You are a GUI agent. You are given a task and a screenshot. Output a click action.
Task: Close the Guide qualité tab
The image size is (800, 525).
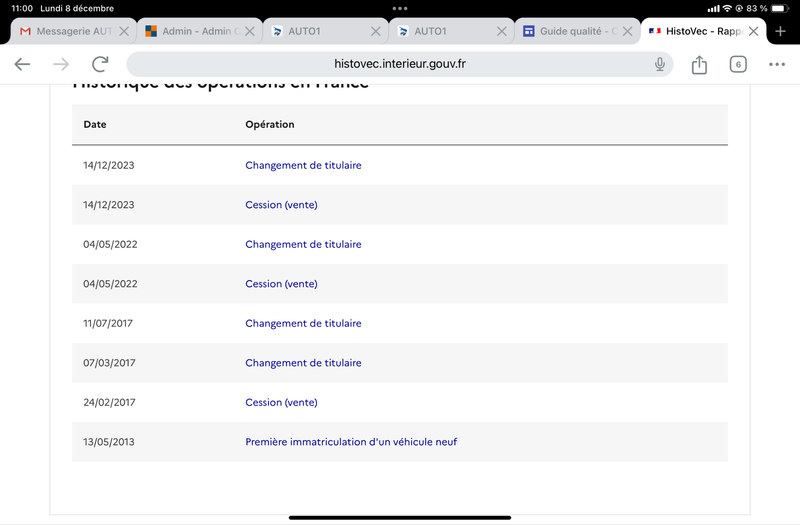pyautogui.click(x=624, y=31)
